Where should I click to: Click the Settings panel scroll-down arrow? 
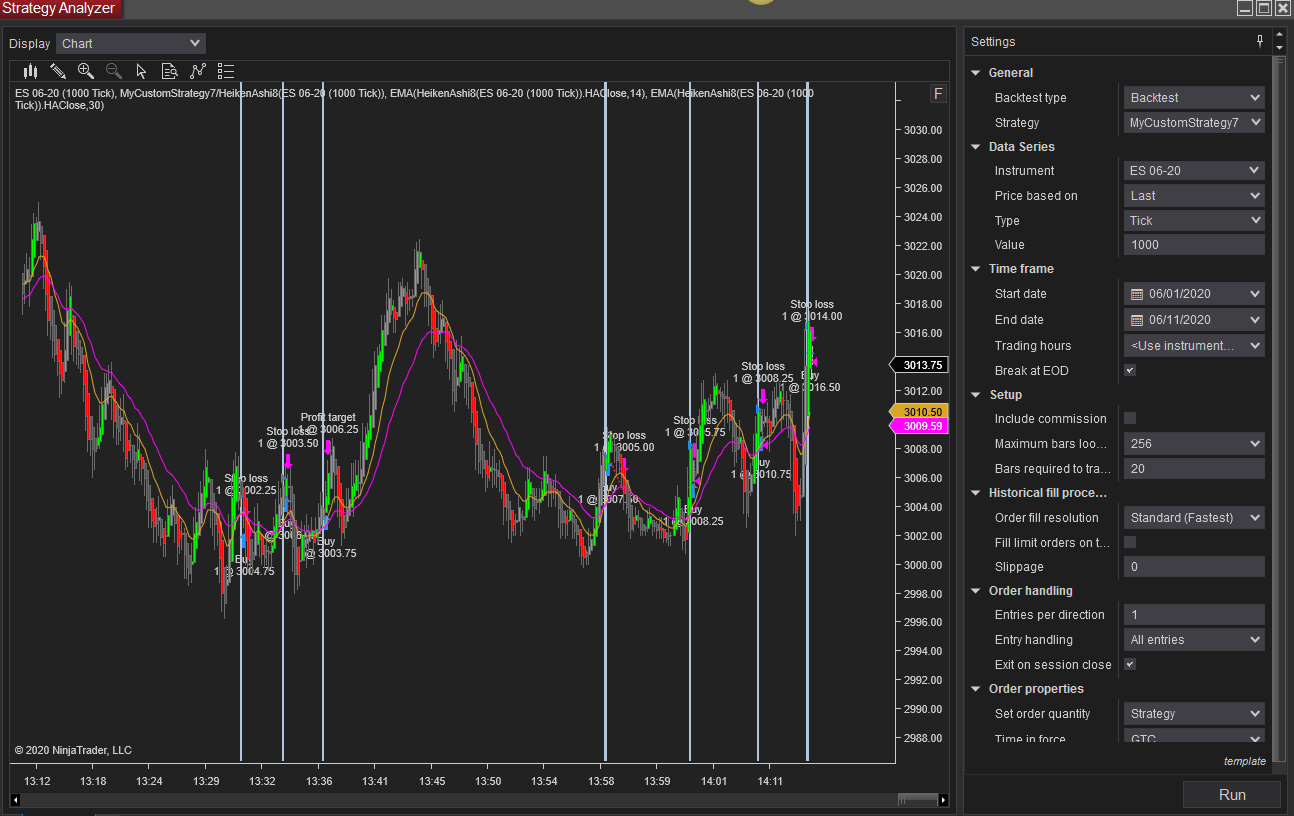point(1278,48)
